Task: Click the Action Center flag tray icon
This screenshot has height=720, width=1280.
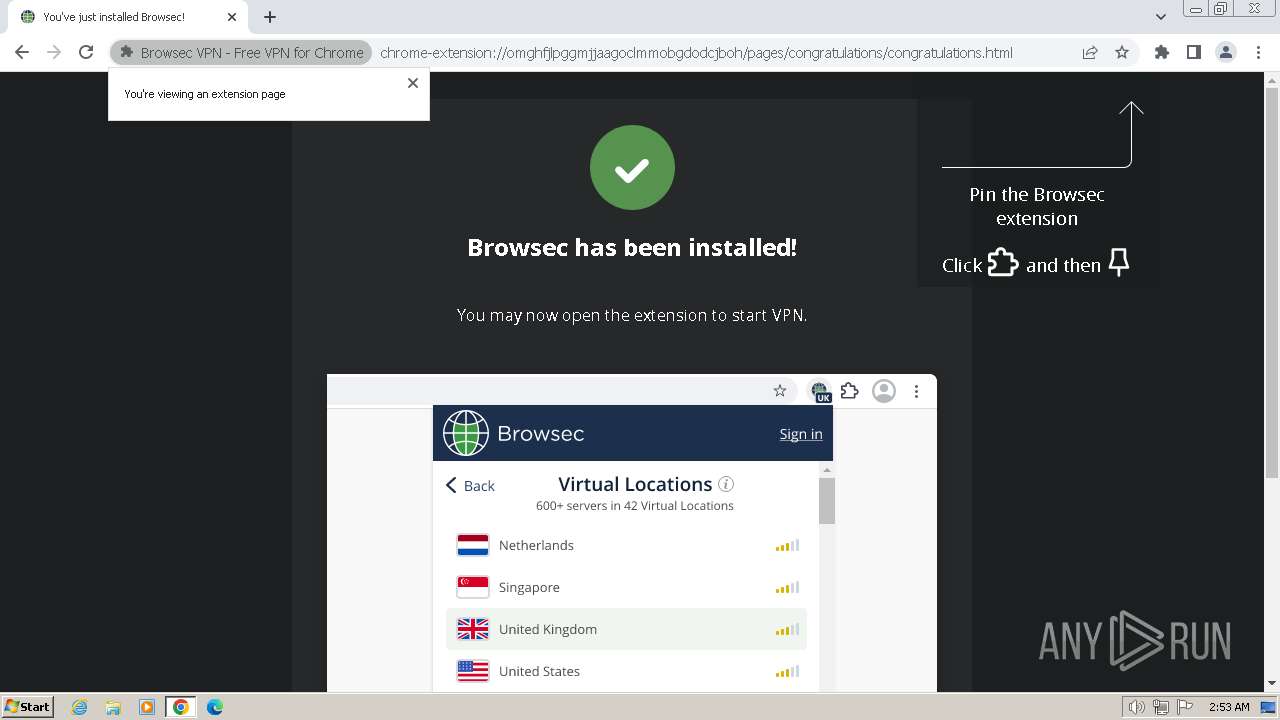Action: click(x=1185, y=707)
